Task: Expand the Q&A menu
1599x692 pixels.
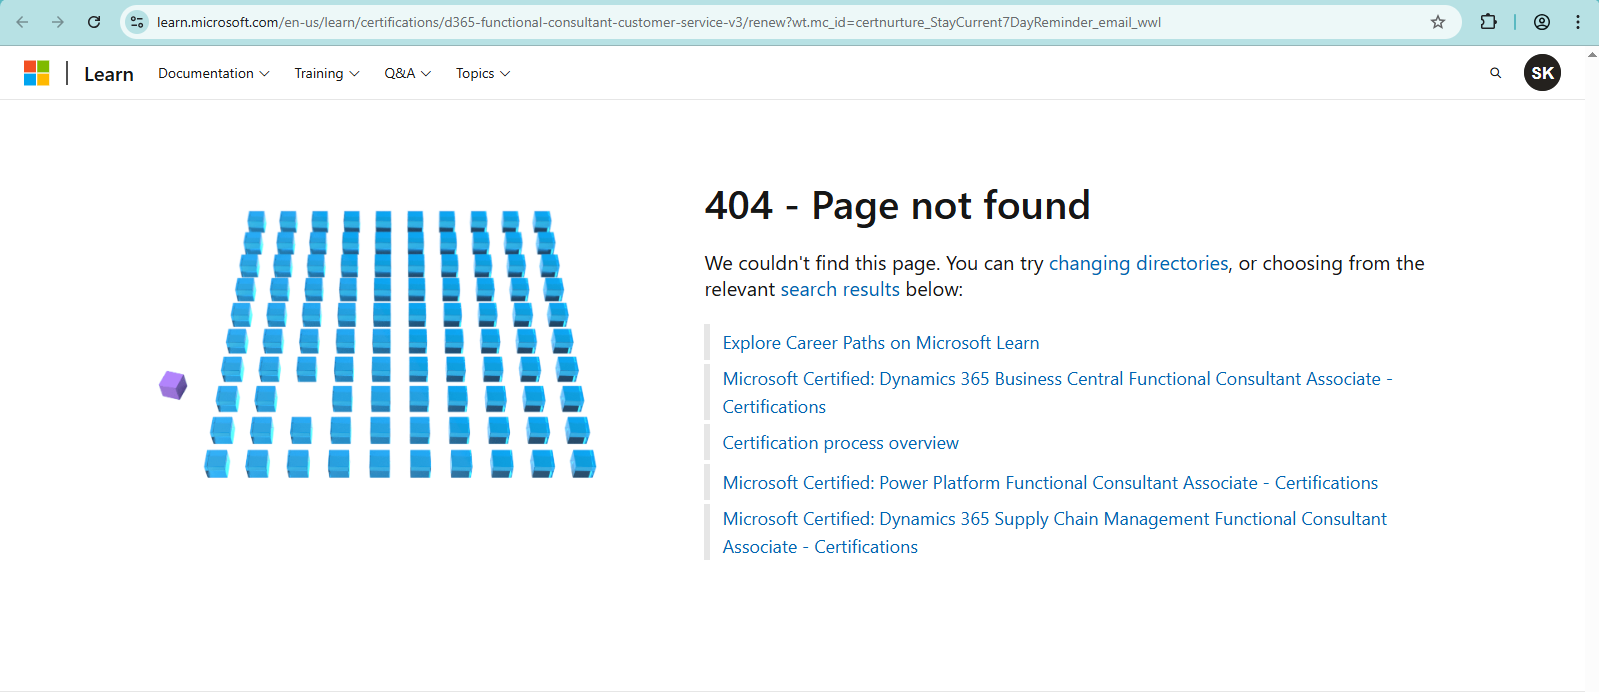Action: coord(408,73)
